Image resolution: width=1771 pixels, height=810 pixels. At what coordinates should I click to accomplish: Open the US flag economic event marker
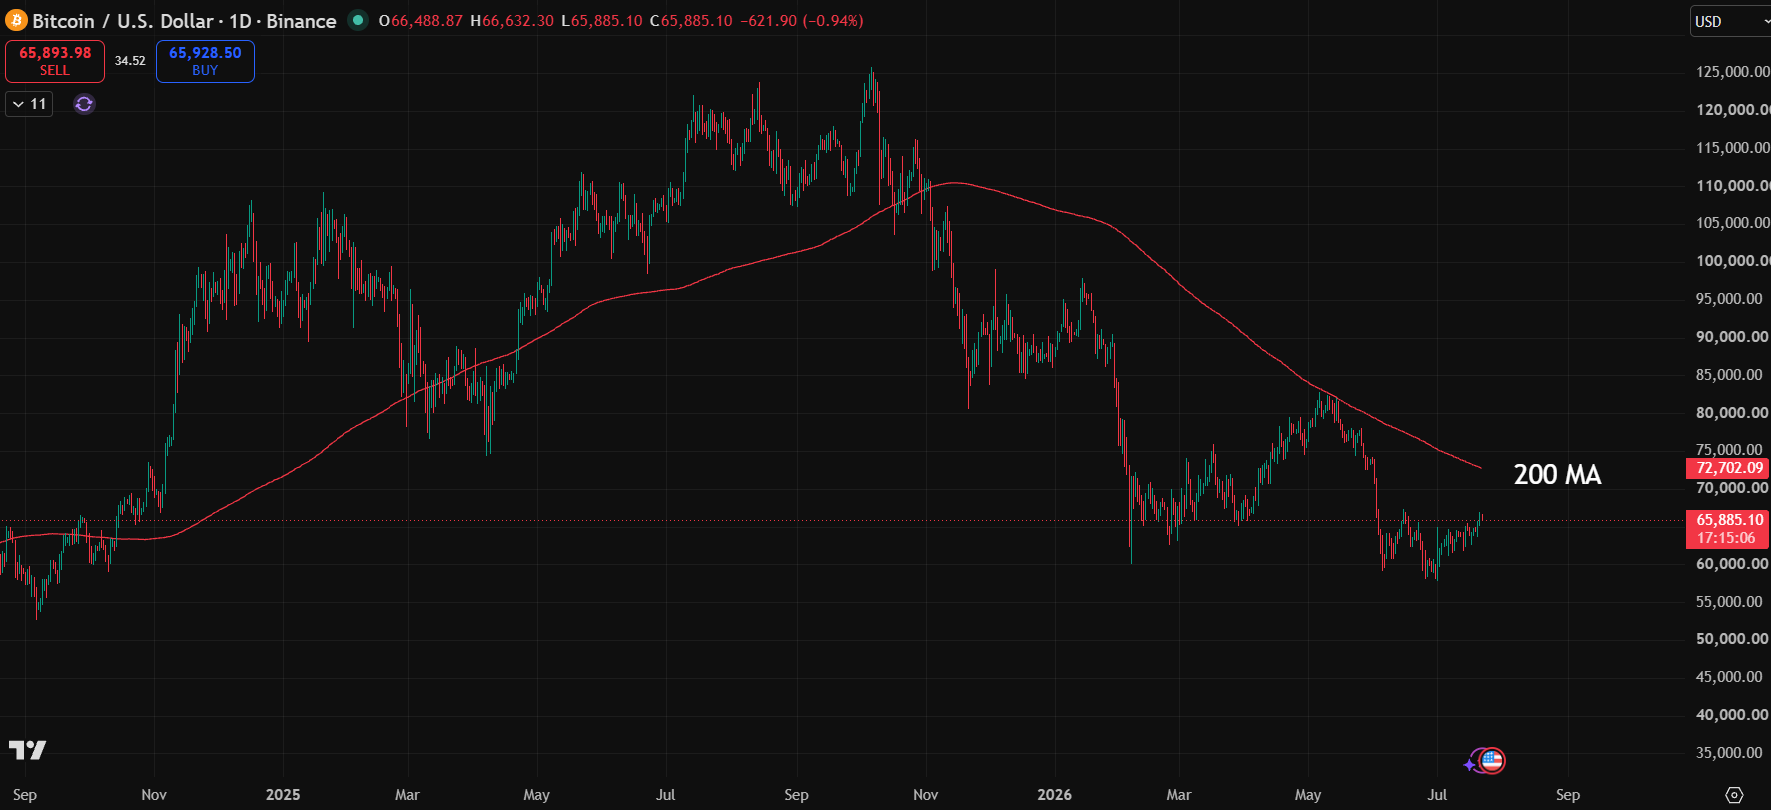pos(1491,761)
